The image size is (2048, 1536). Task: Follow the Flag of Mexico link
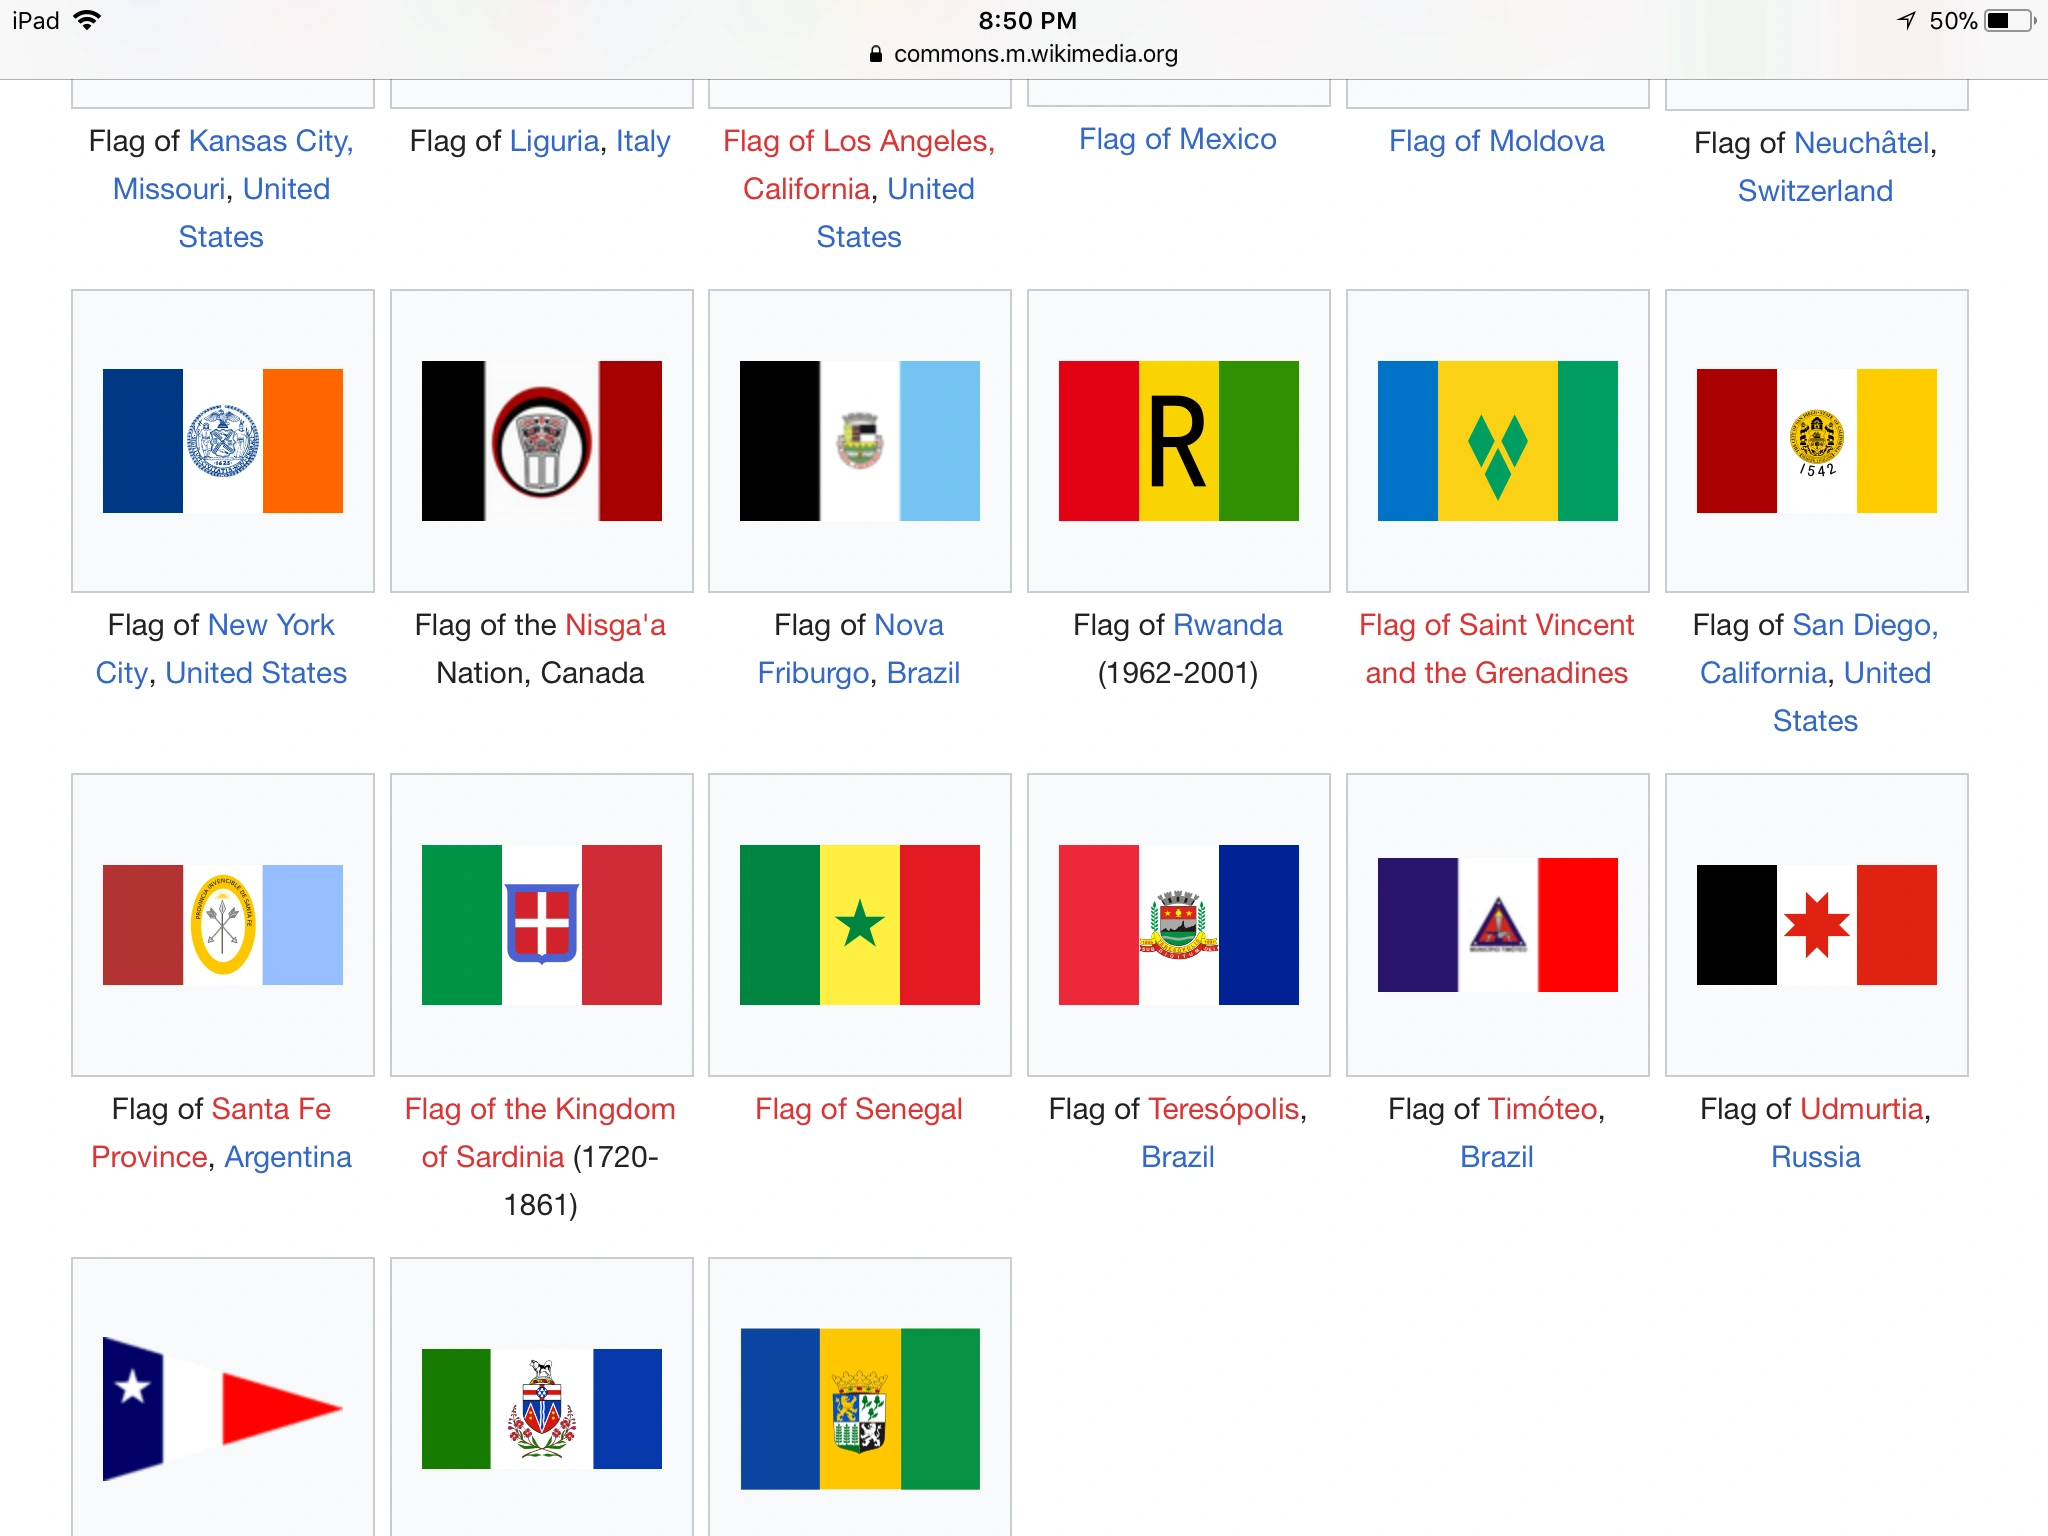pos(1177,139)
